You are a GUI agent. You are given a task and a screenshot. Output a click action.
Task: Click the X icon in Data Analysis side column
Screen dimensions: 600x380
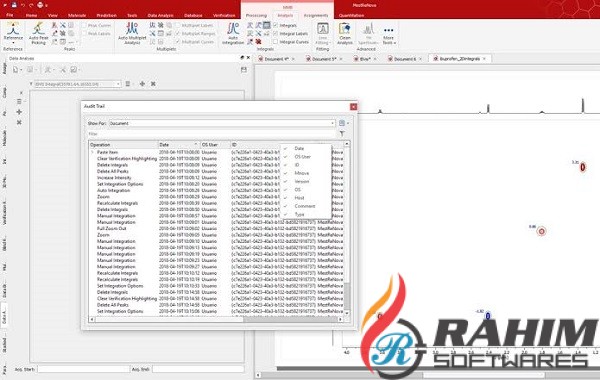pos(19,122)
